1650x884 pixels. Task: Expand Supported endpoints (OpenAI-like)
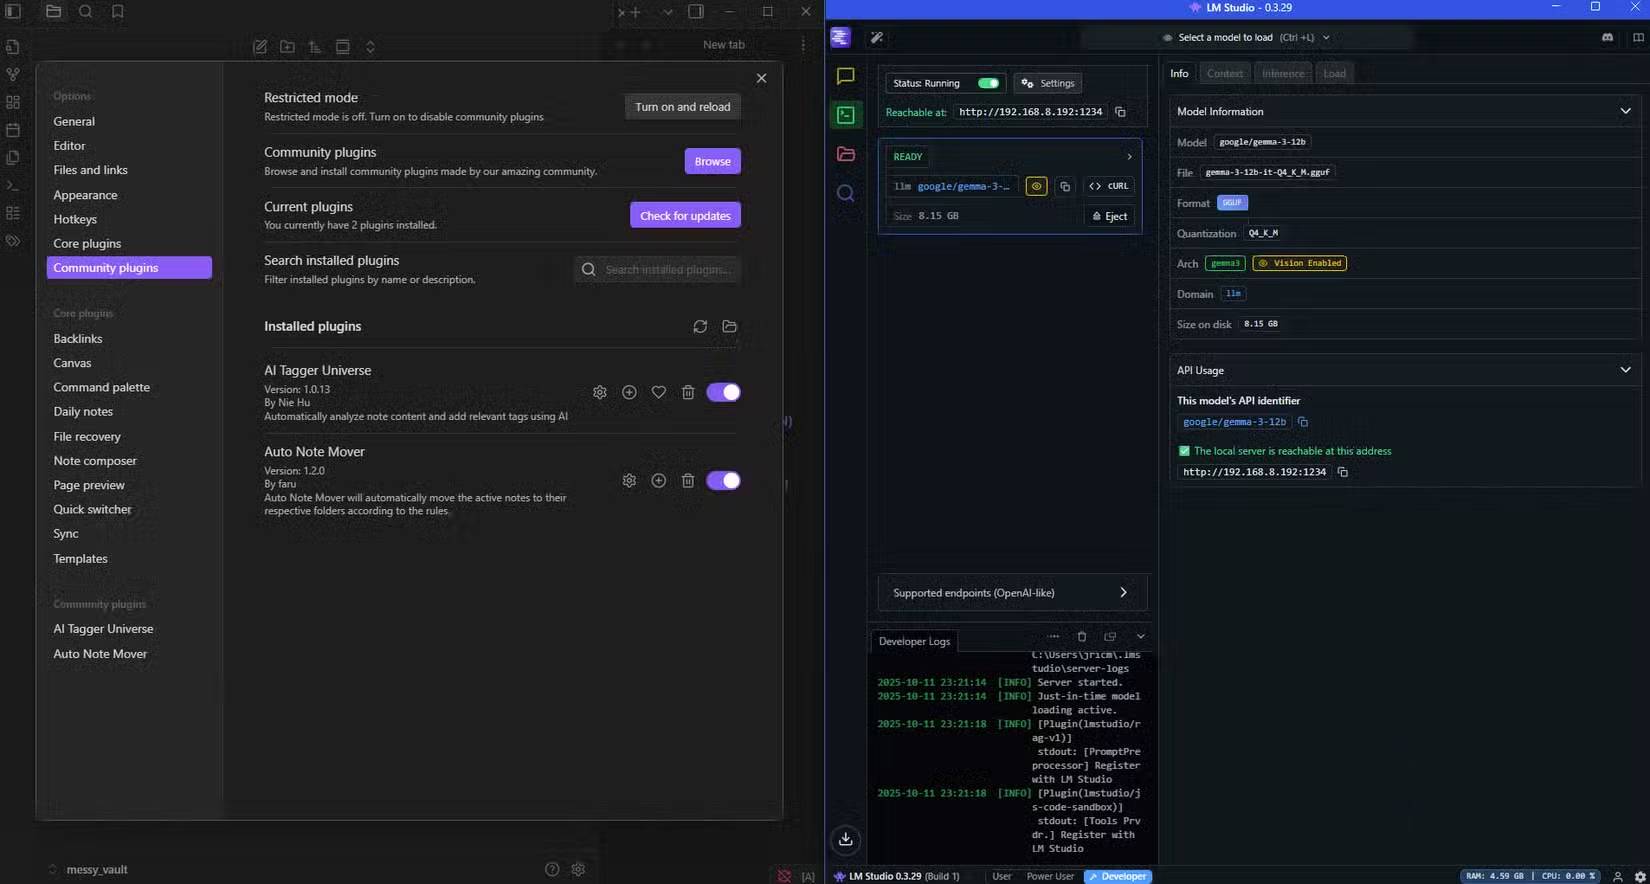point(1012,593)
